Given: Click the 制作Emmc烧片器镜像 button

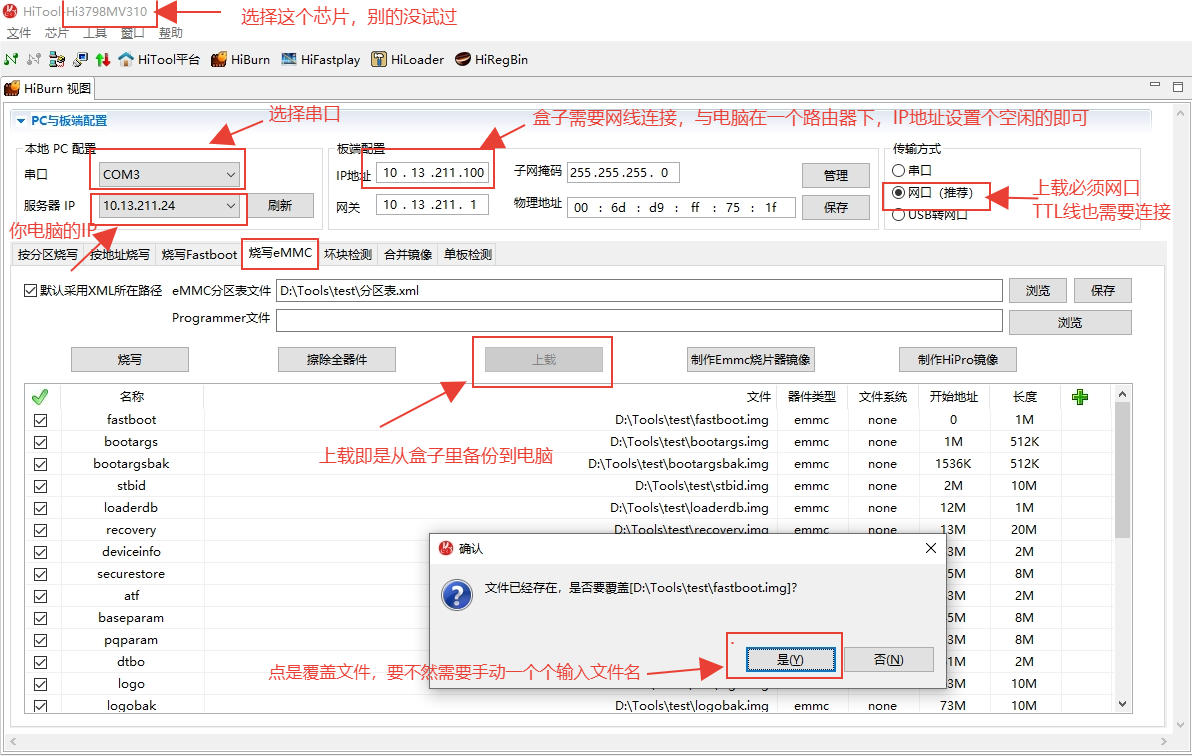Looking at the screenshot, I should 751,360.
